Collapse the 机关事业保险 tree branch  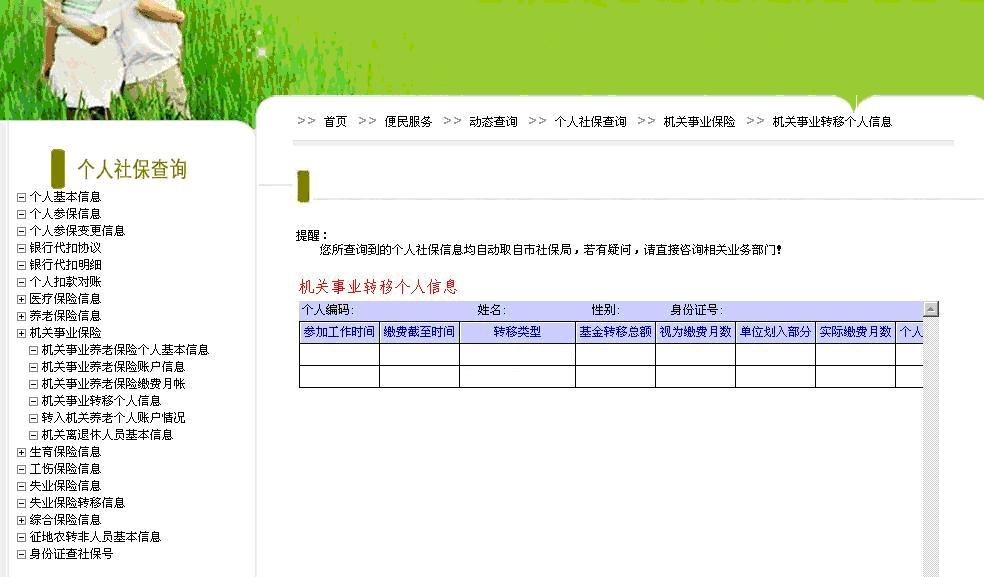tap(23, 332)
